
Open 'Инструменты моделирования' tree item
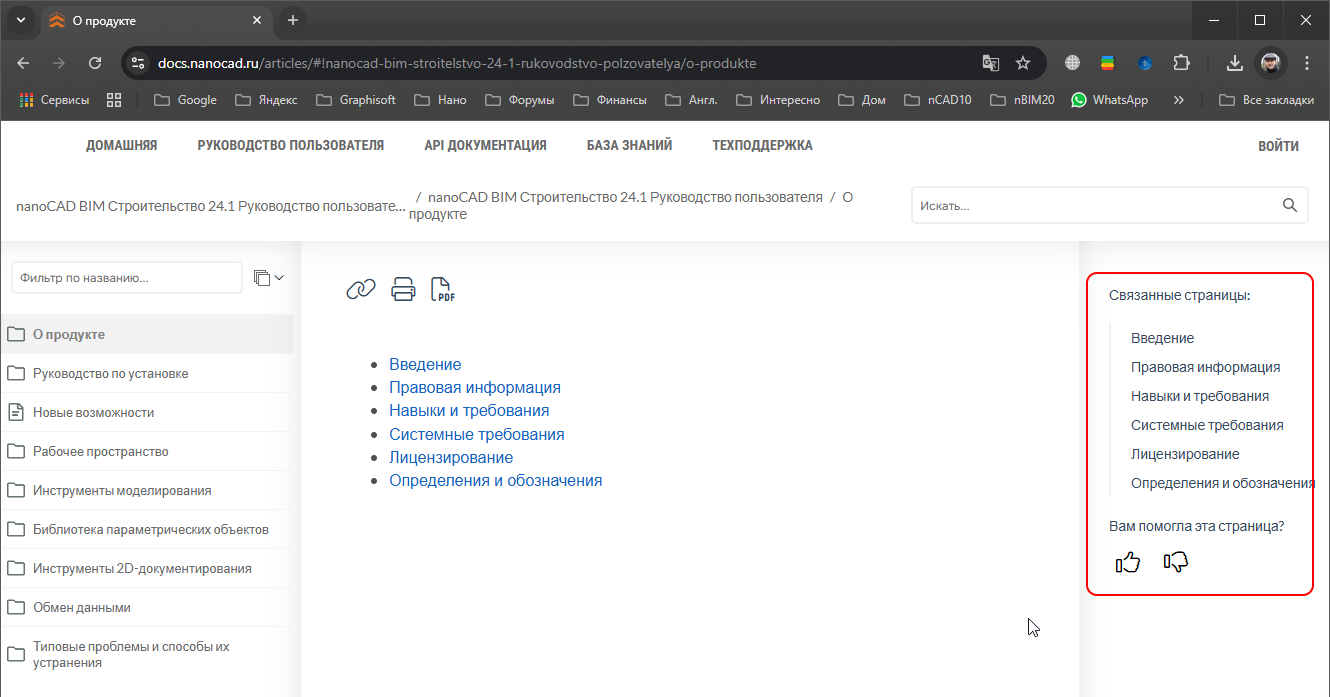(146, 490)
